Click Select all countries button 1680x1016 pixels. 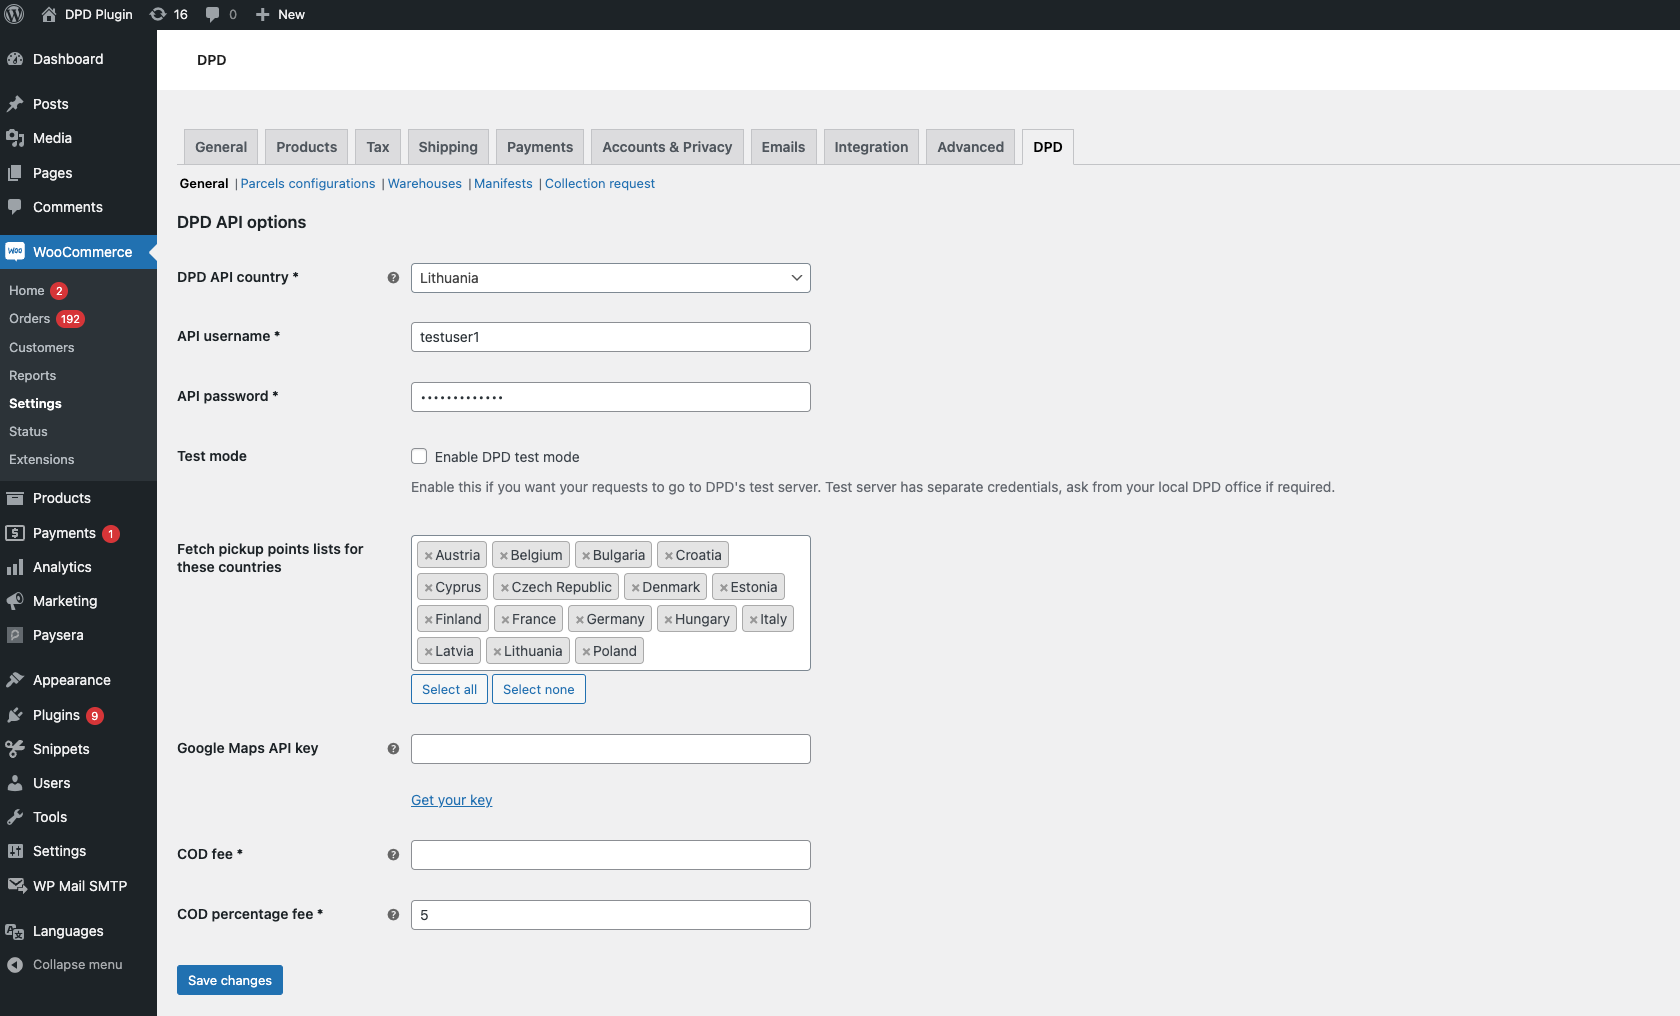coord(449,689)
